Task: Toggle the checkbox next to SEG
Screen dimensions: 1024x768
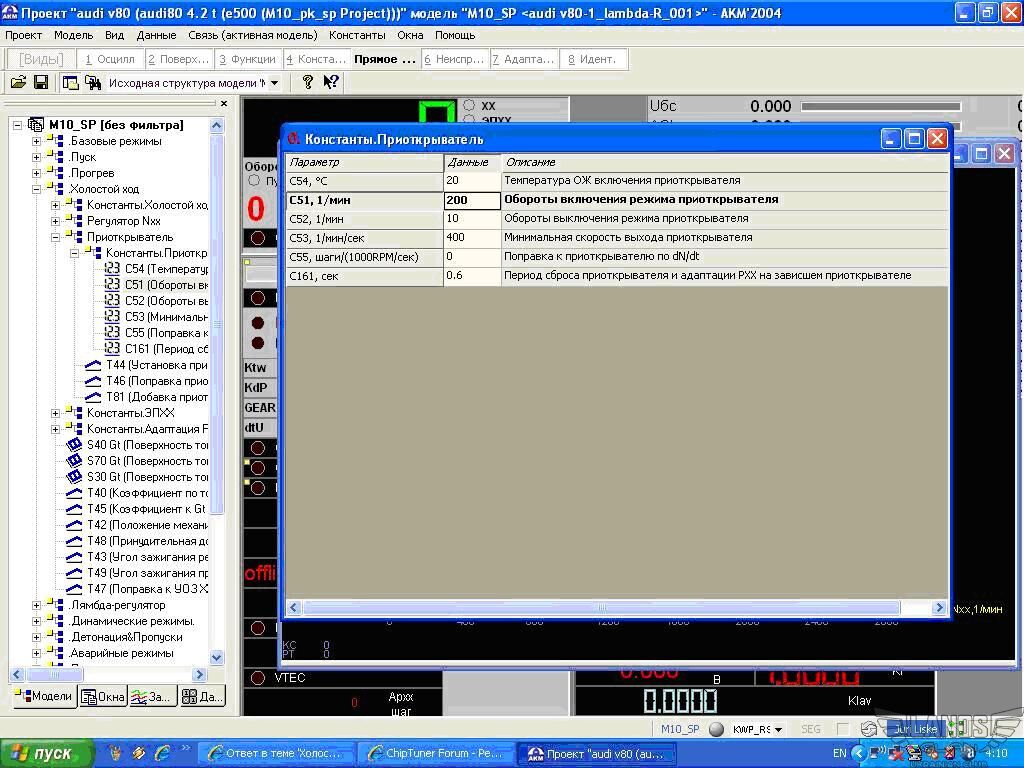Action: pos(842,729)
